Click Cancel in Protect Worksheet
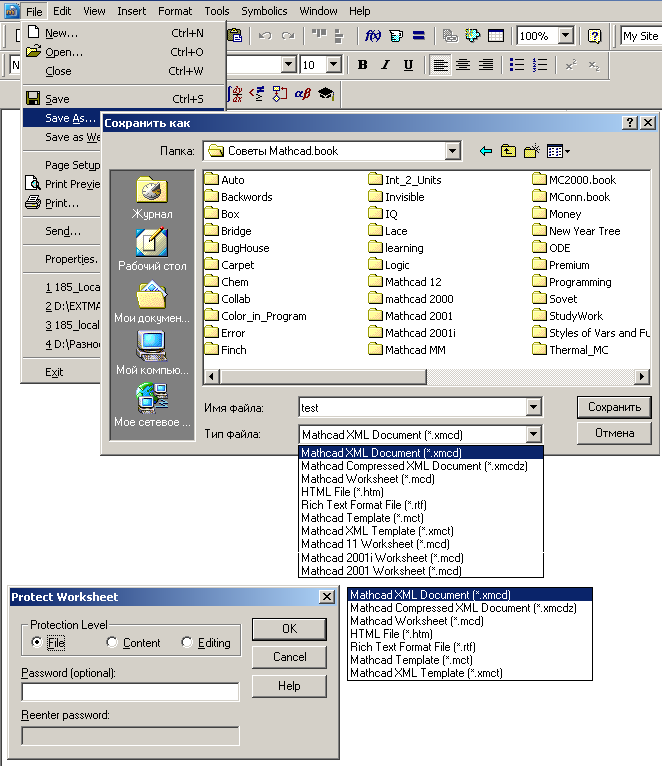 tap(289, 657)
